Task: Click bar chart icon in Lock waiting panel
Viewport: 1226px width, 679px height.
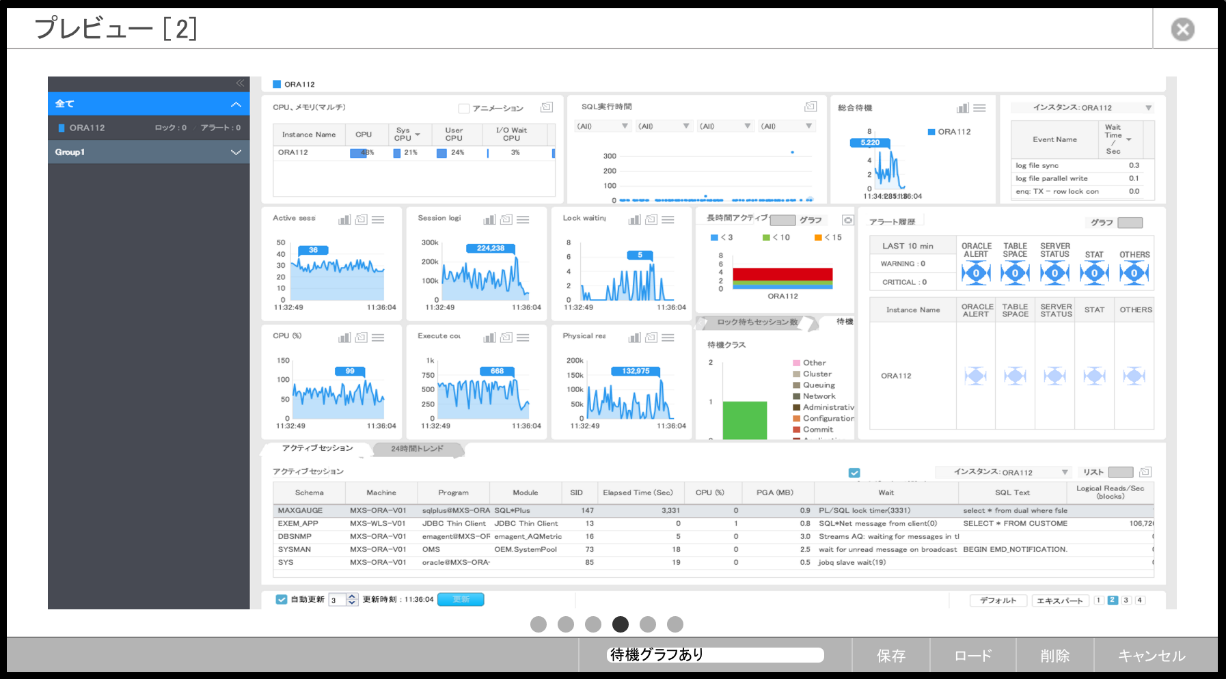Action: [635, 219]
